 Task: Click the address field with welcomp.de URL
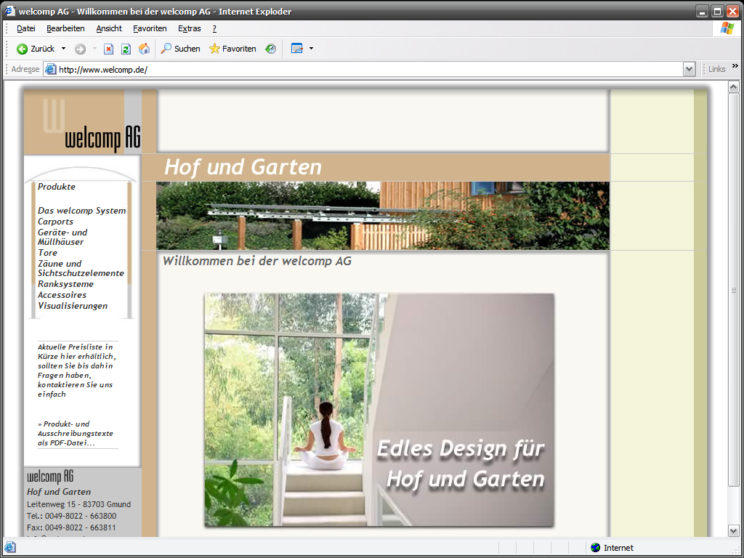tap(363, 70)
